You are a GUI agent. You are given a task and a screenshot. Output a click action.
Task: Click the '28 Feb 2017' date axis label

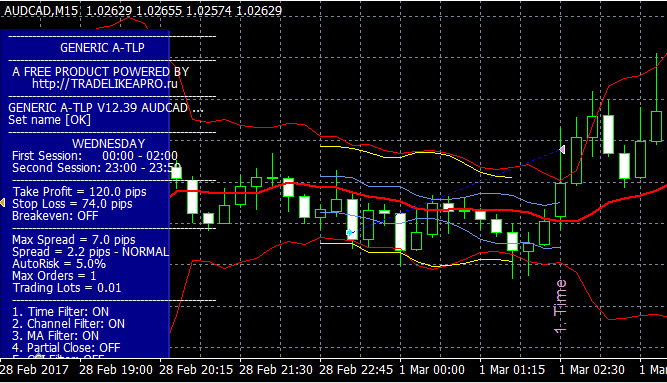[x=34, y=369]
